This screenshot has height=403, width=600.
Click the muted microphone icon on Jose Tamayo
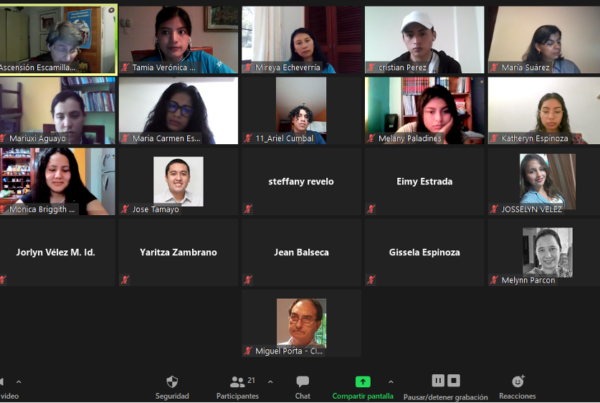(x=125, y=209)
